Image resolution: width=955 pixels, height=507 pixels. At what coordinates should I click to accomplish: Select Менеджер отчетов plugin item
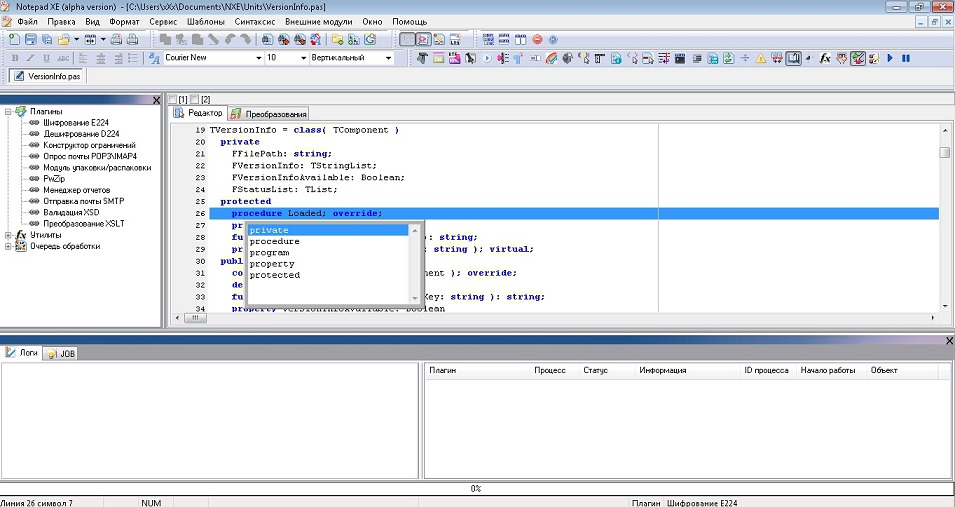pos(76,190)
